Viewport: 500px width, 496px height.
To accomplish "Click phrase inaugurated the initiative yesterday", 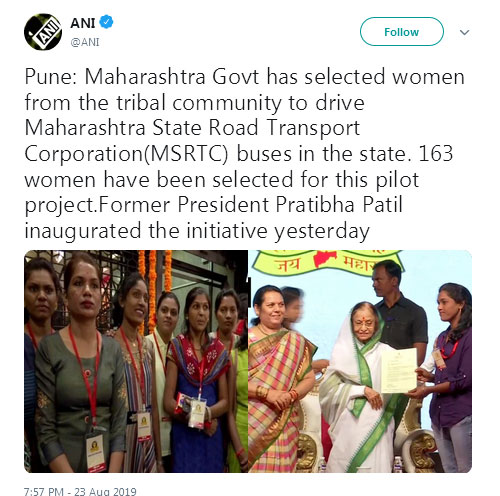I will (x=197, y=231).
